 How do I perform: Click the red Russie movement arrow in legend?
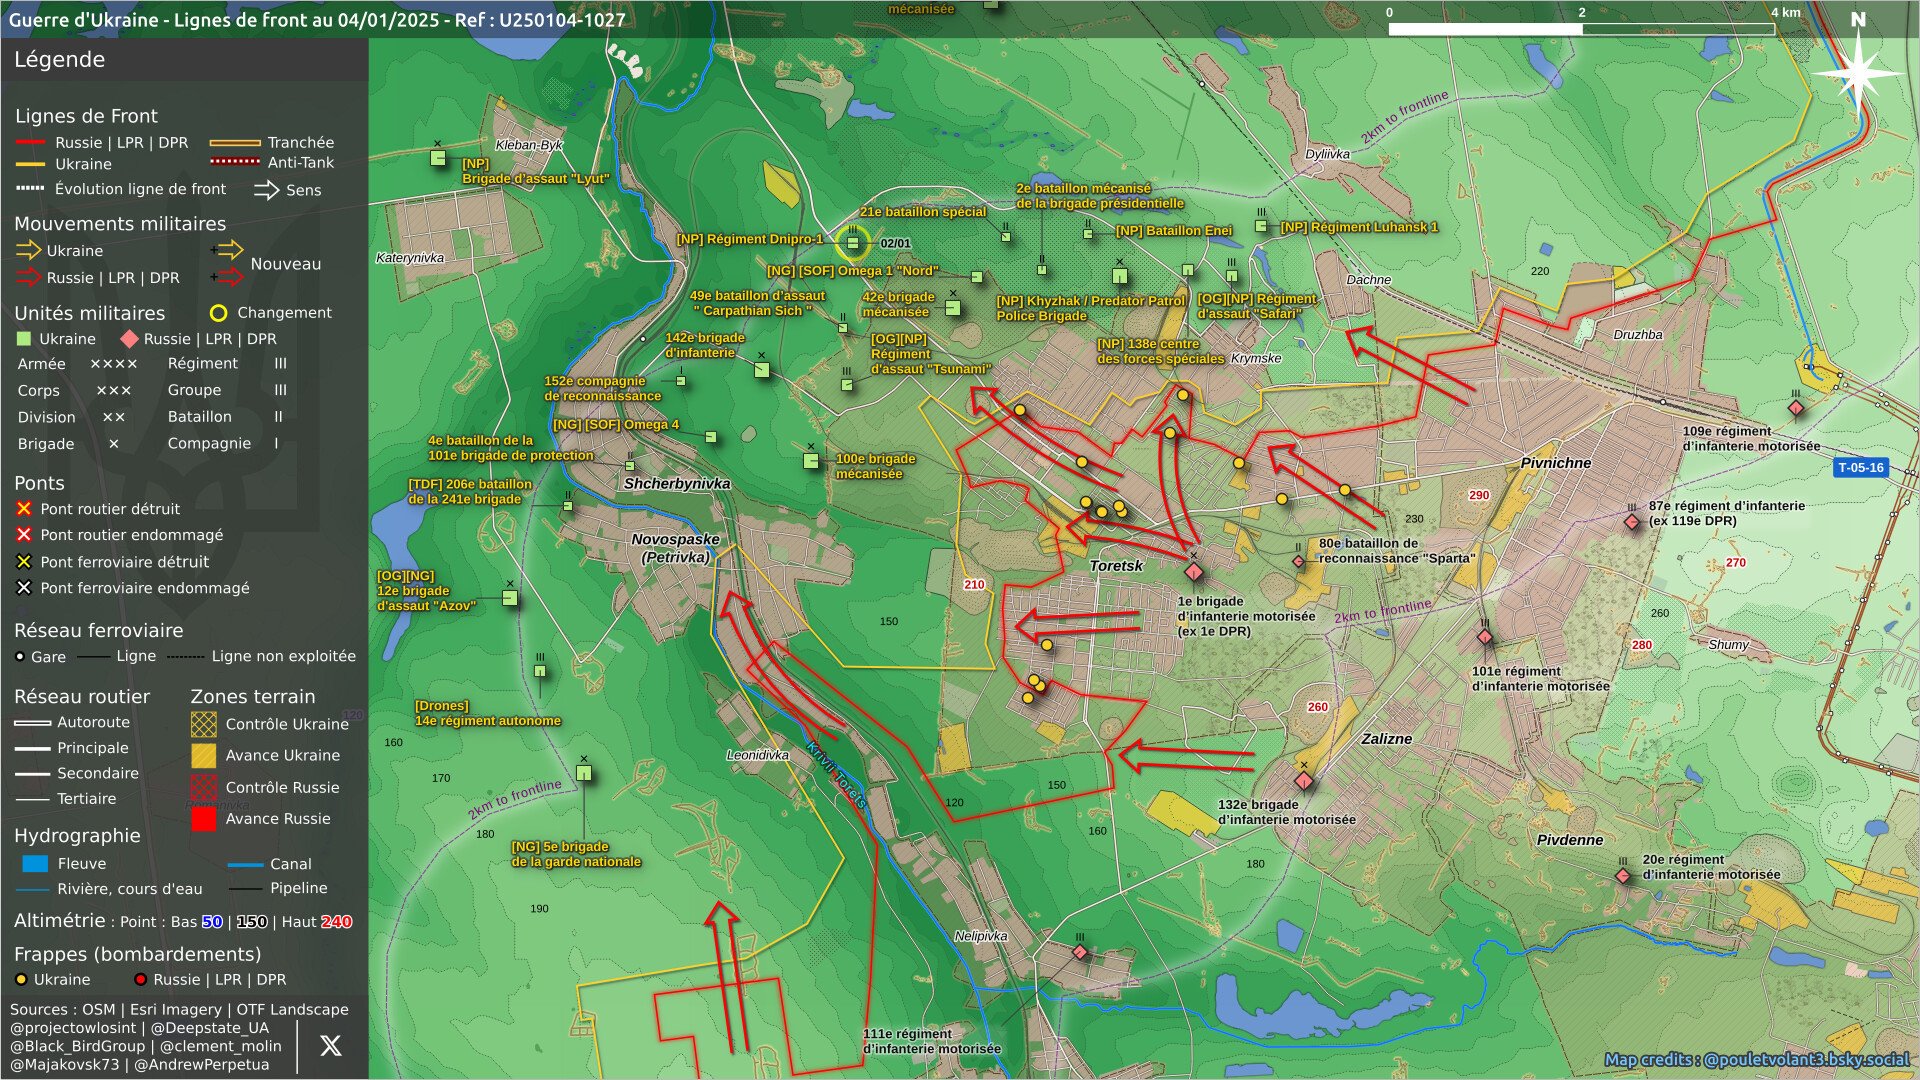click(x=28, y=277)
